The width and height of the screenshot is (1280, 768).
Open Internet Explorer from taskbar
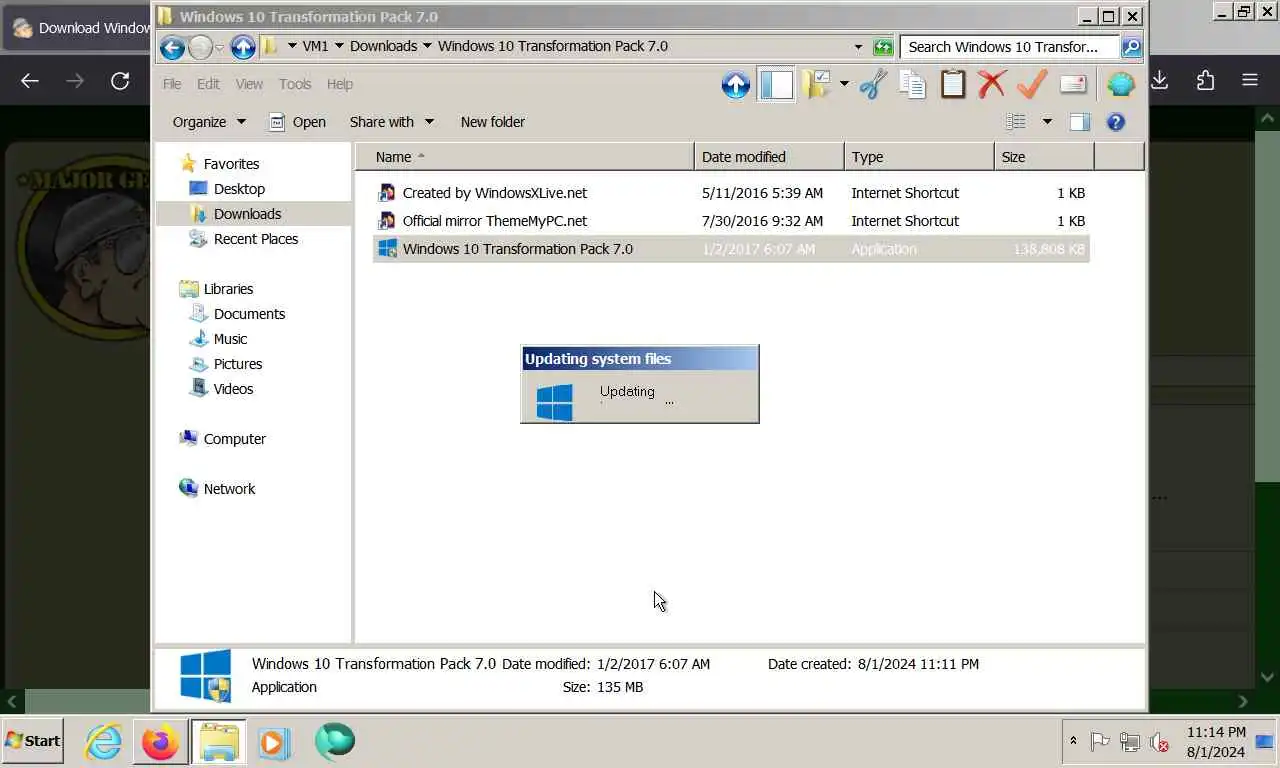point(103,742)
